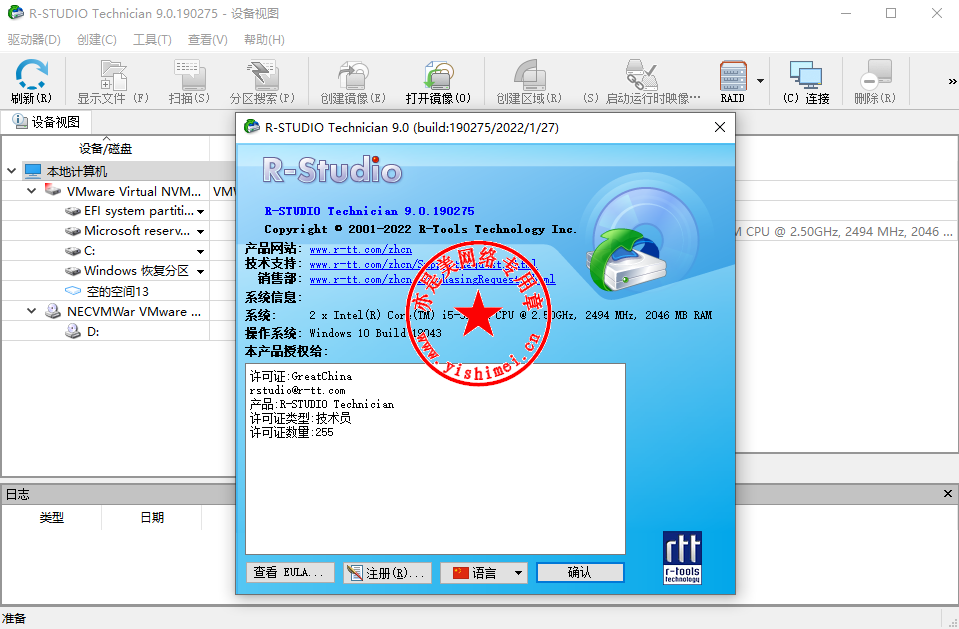
Task: Open the Tools (工具) menu
Action: (x=152, y=40)
